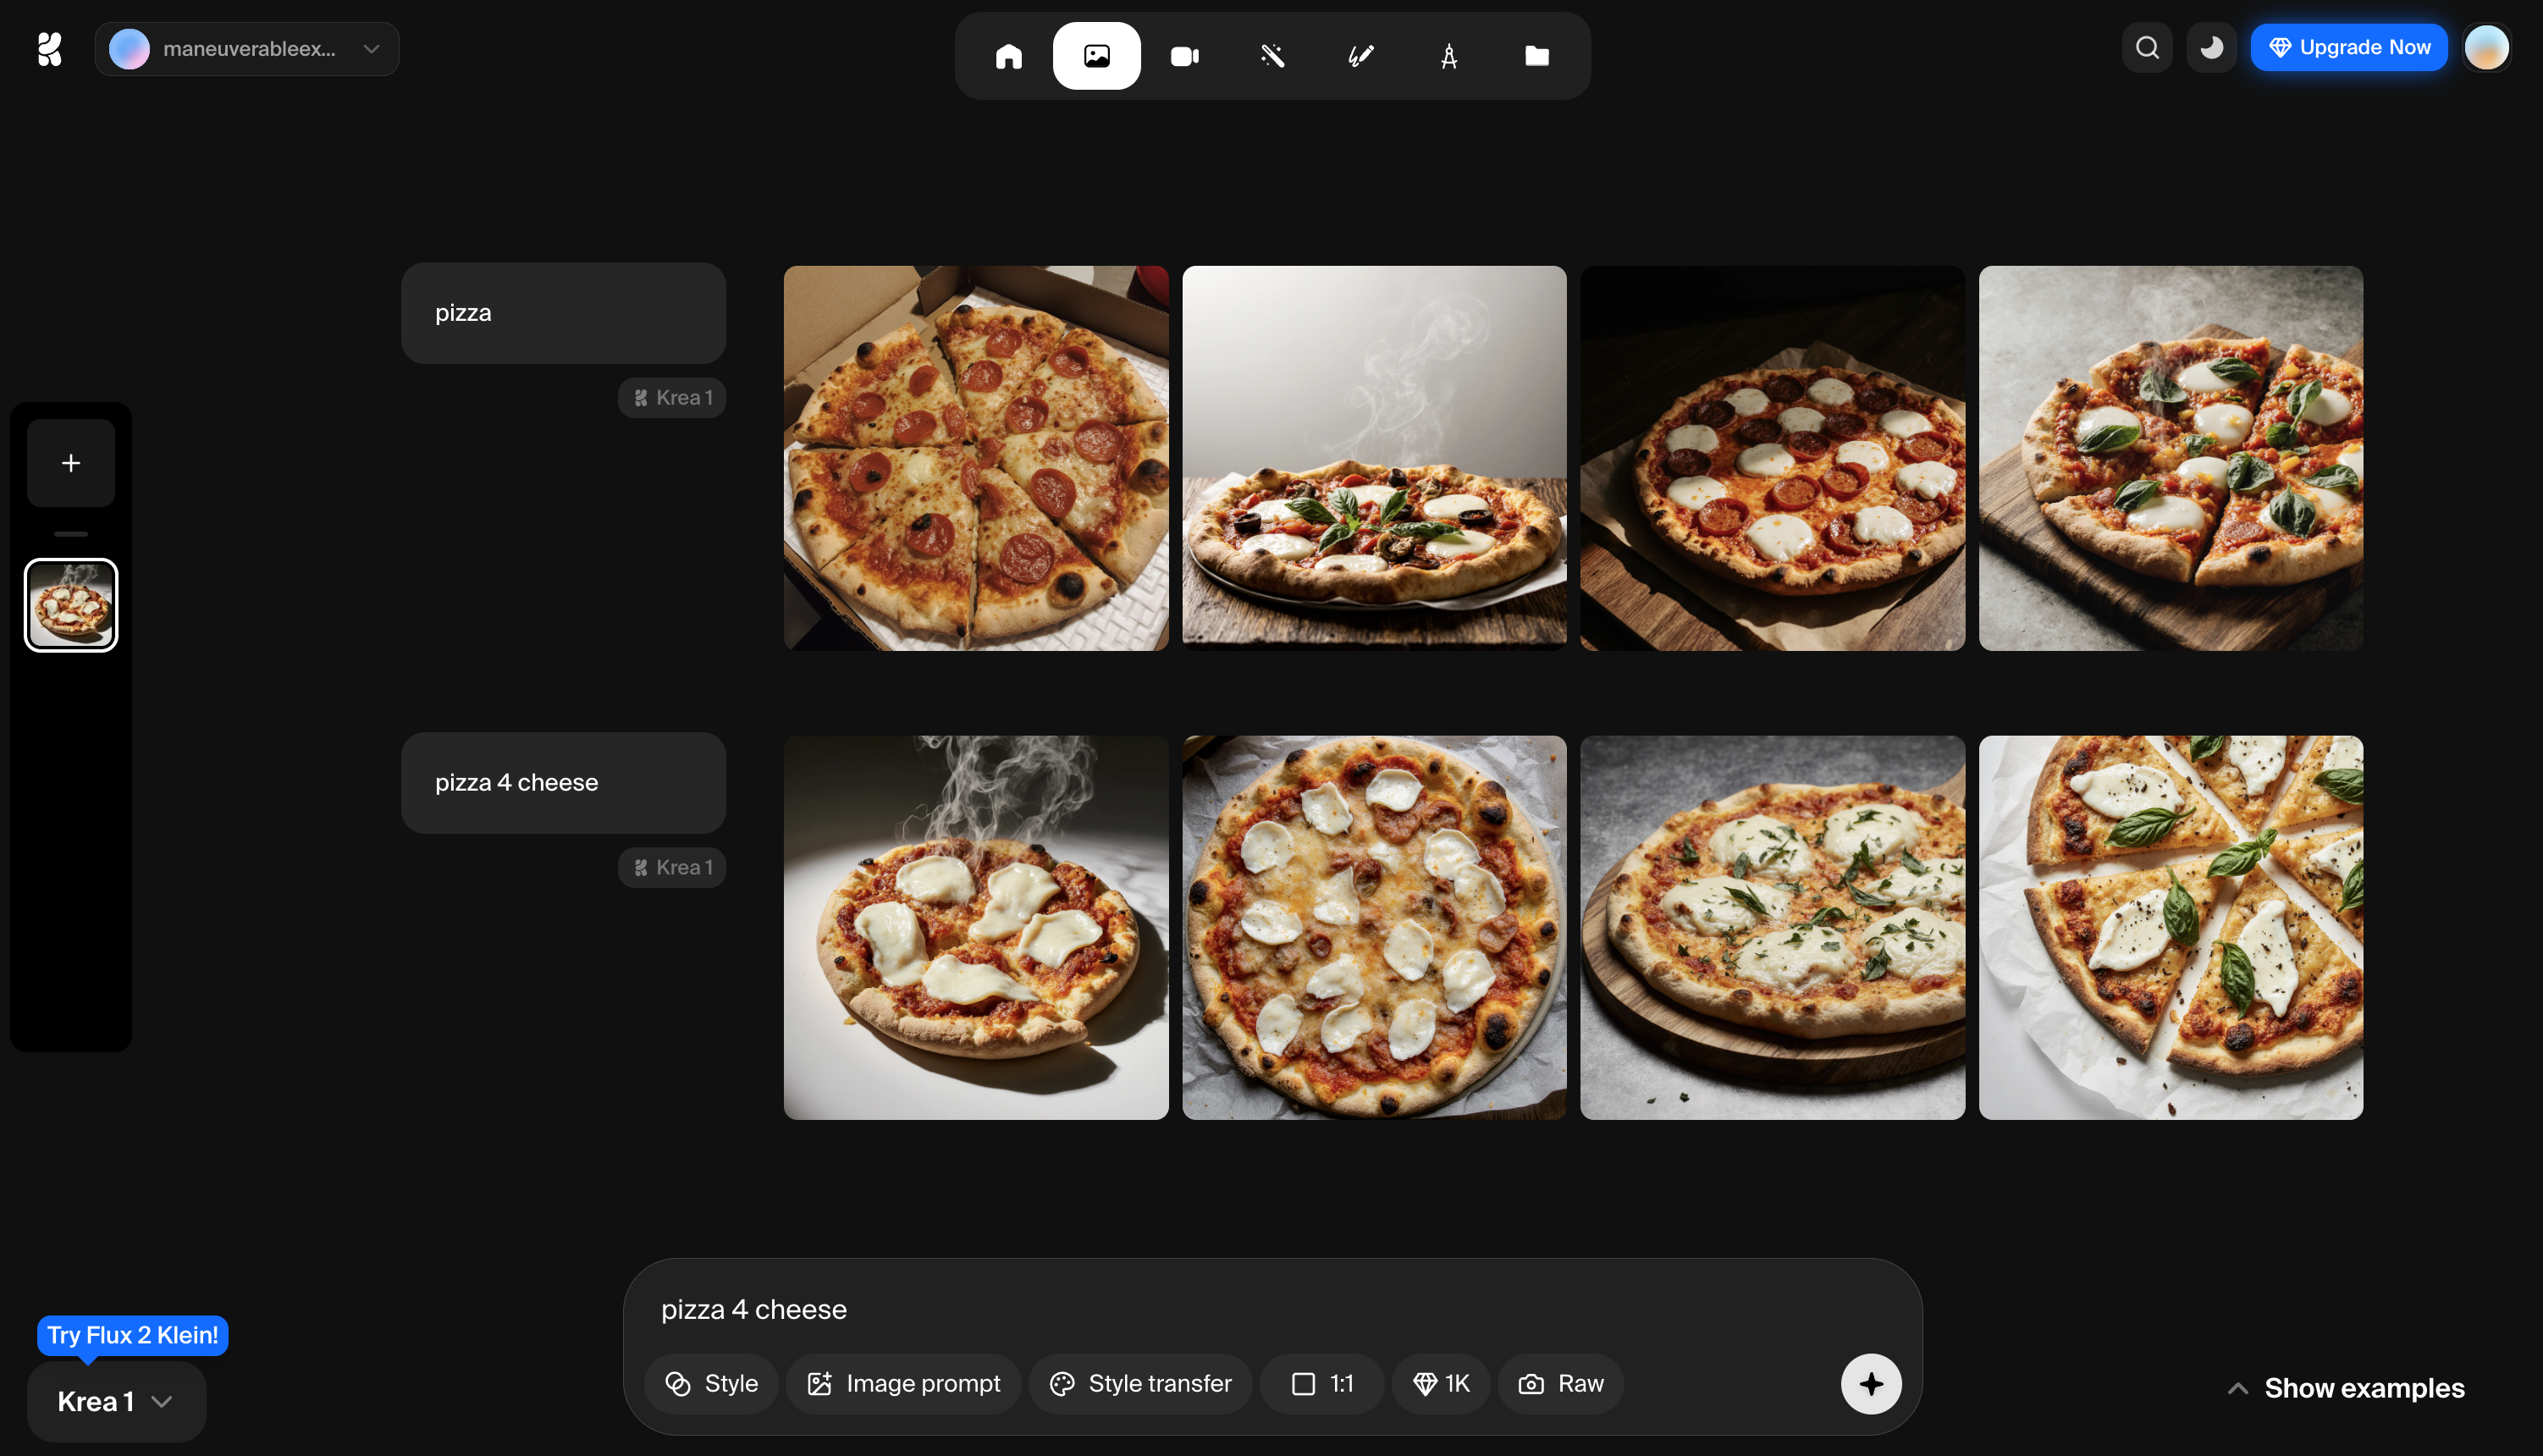Click the generate sparkle button
The height and width of the screenshot is (1456, 2543).
(x=1871, y=1384)
